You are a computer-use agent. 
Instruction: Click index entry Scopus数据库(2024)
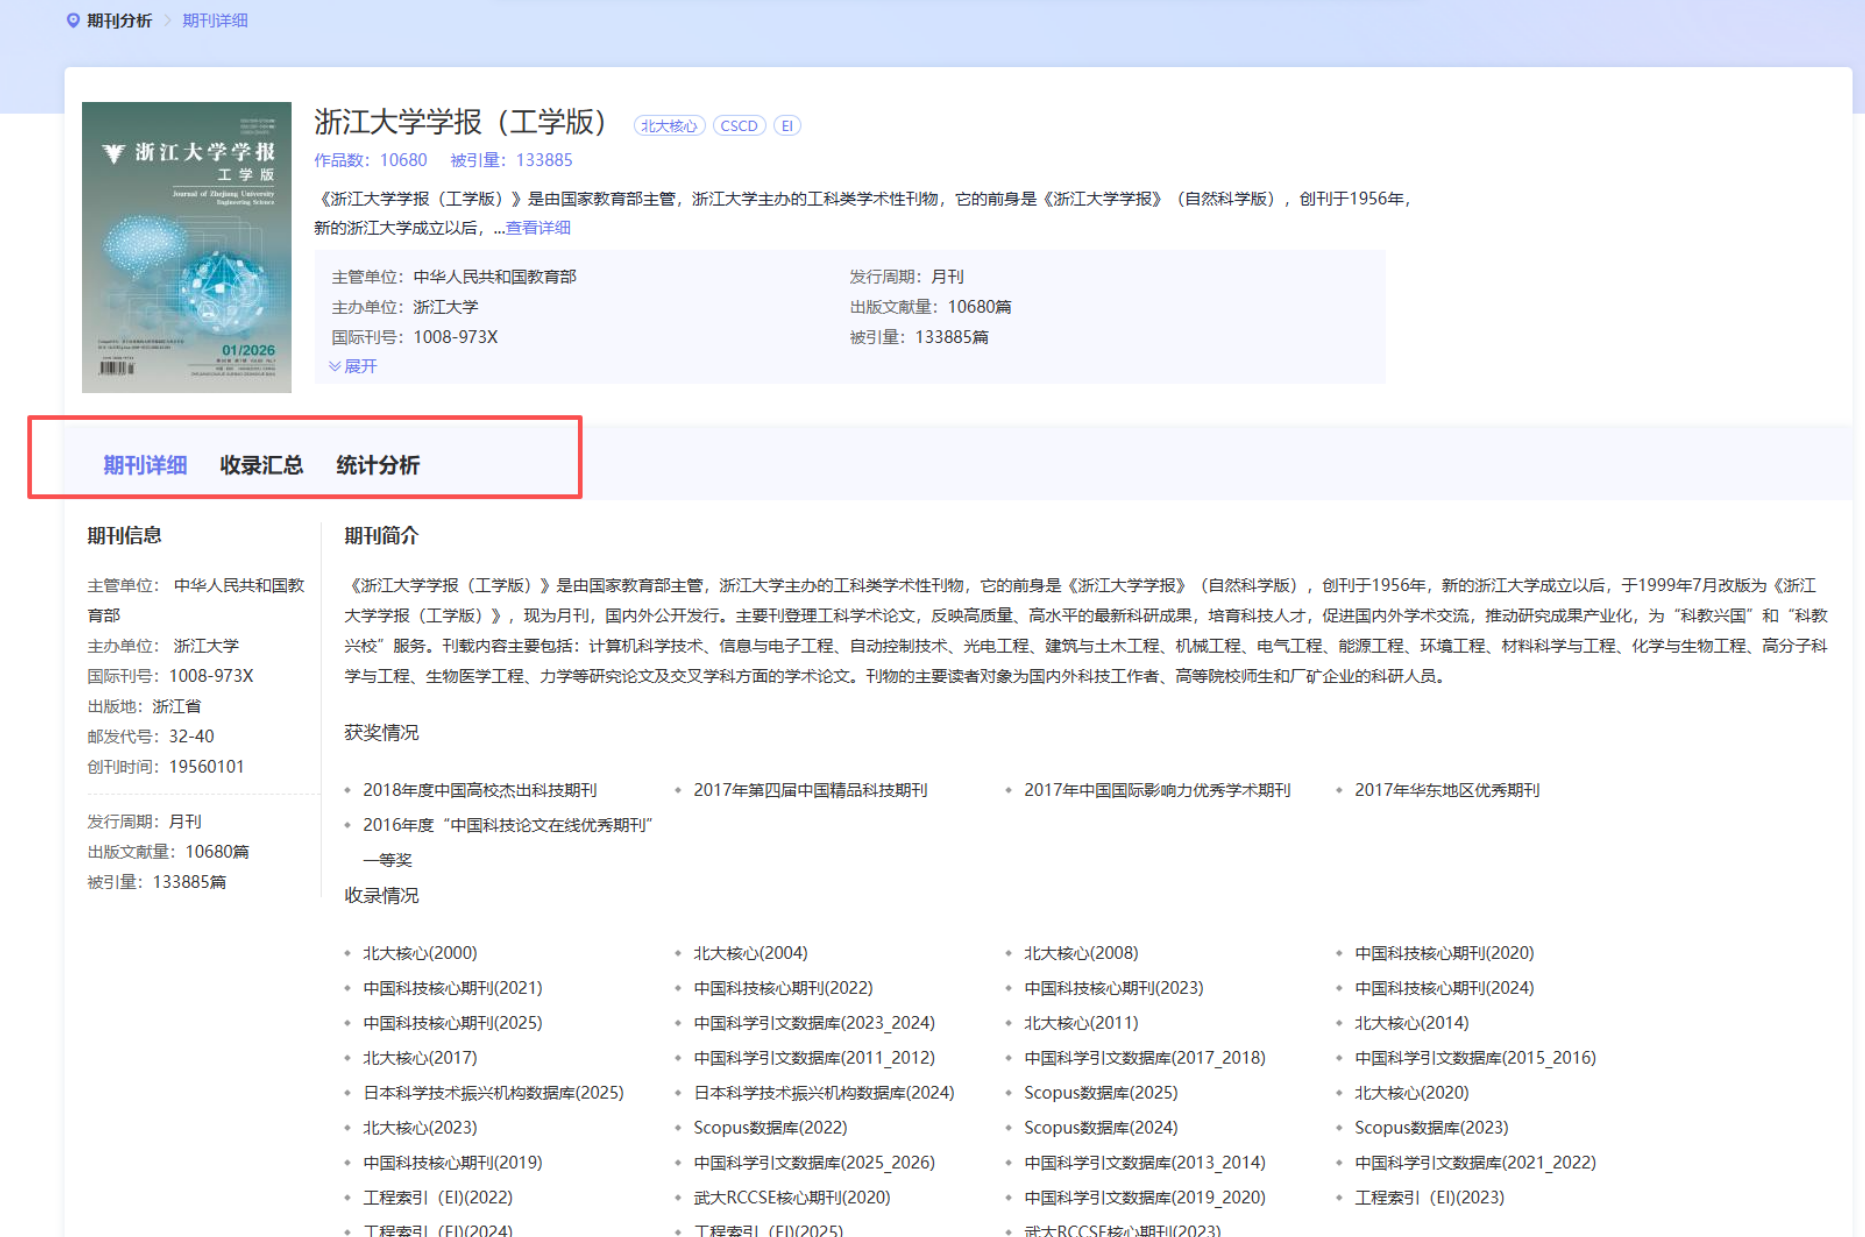(1101, 1128)
